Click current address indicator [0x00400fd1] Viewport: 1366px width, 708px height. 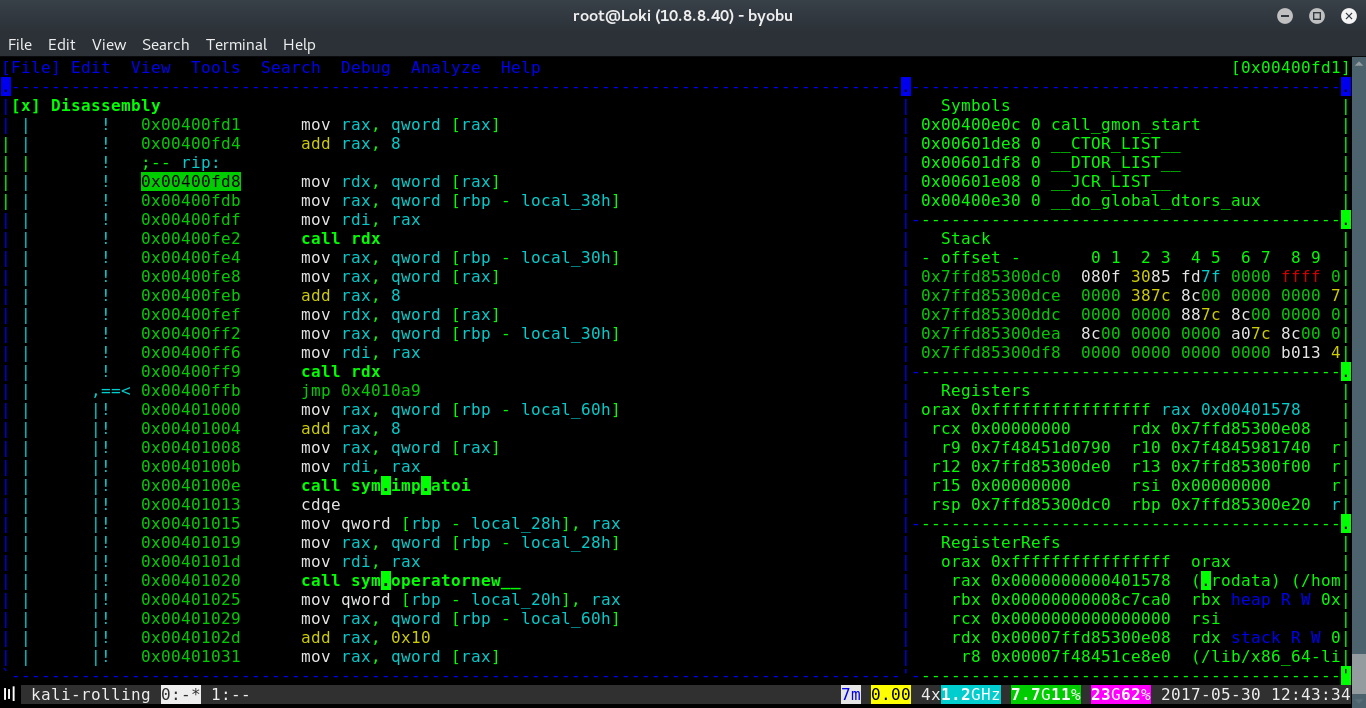1291,68
